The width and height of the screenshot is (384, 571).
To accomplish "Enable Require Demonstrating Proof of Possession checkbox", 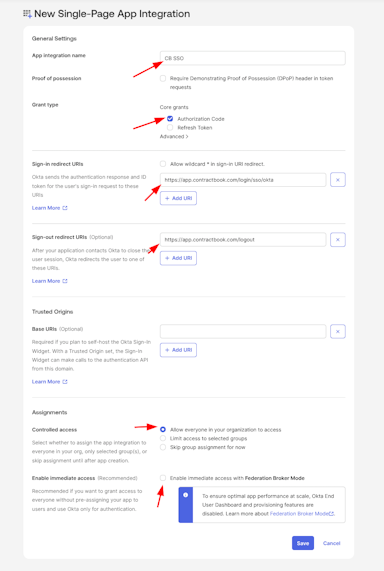I will (x=163, y=78).
